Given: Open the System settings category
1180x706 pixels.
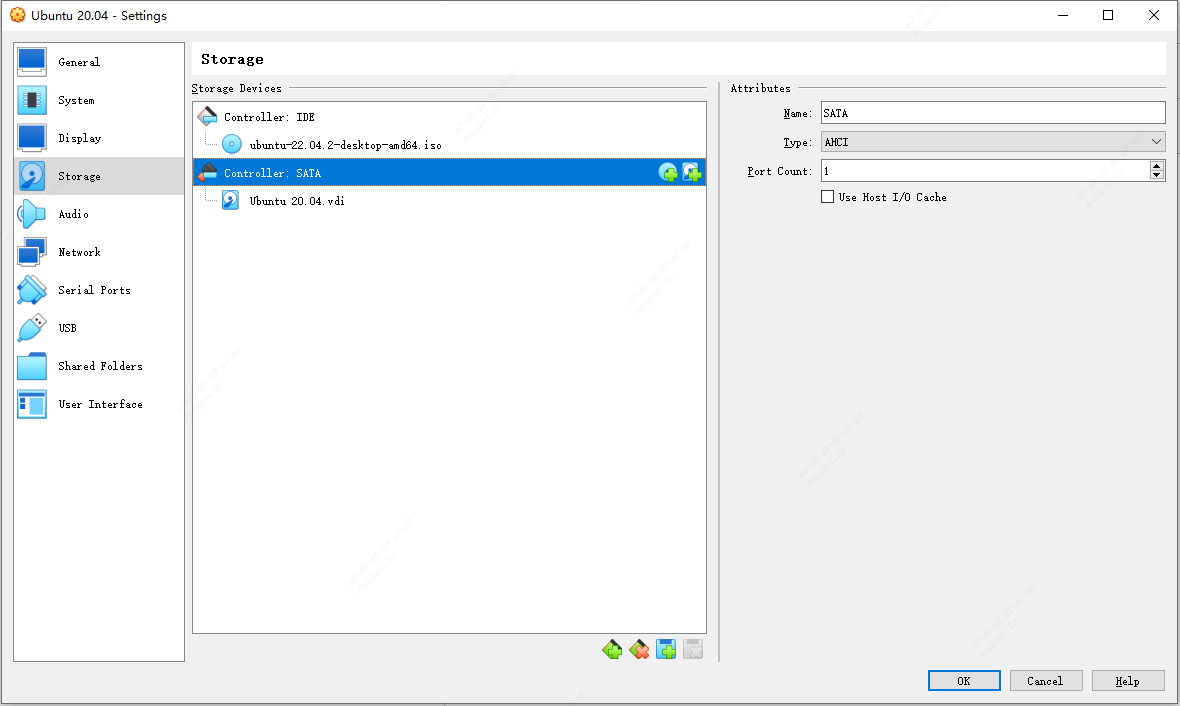Looking at the screenshot, I should [x=99, y=100].
